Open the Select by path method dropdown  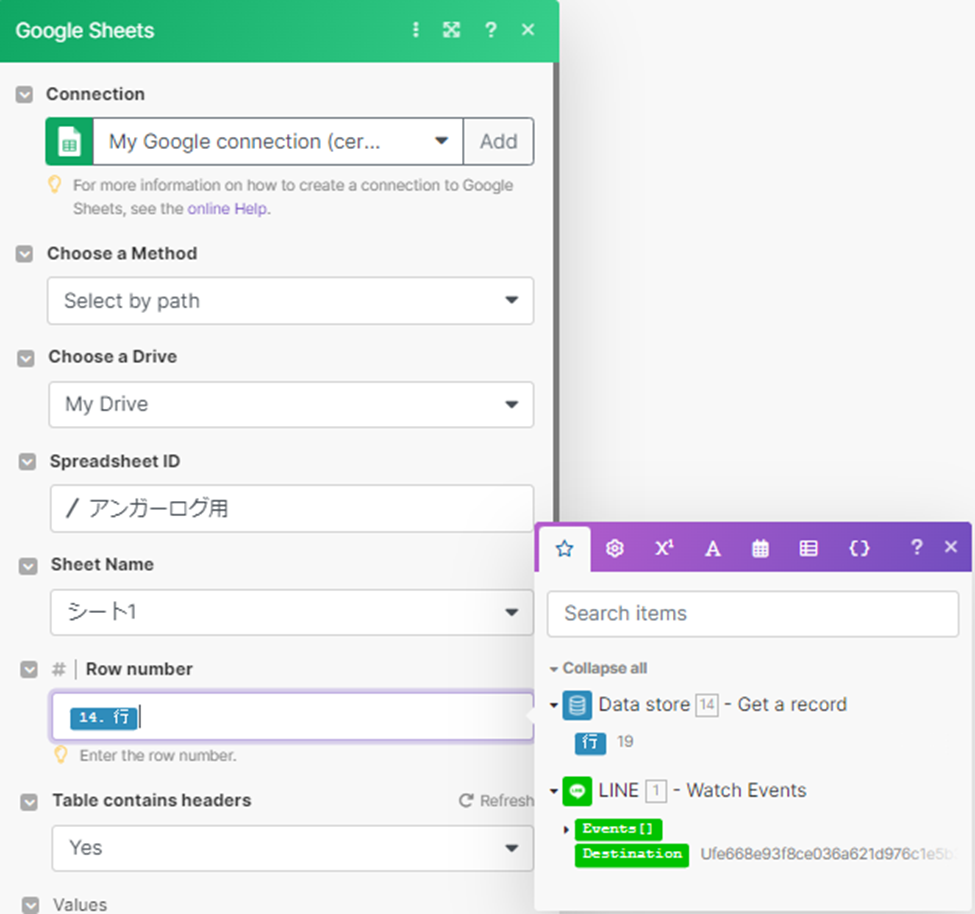[x=290, y=301]
